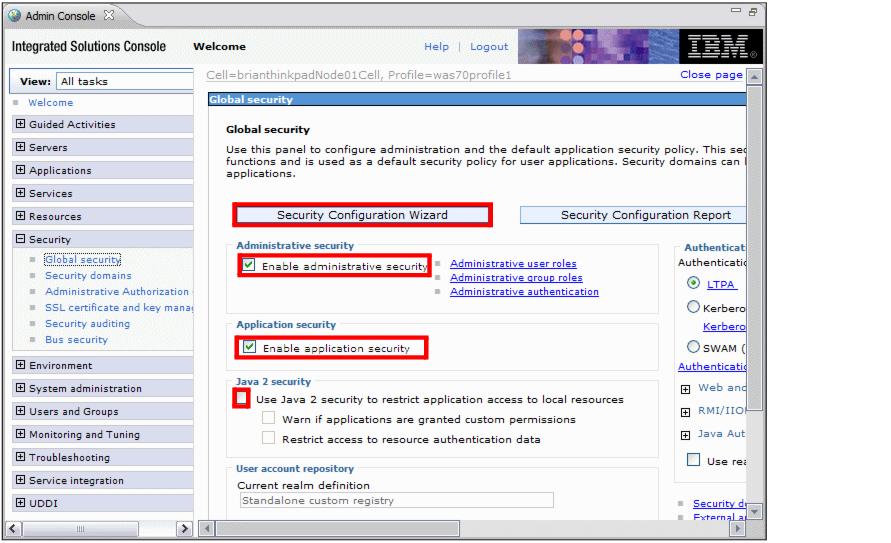Click content horizontal scroll left arrow
The width and height of the screenshot is (891, 543).
[x=207, y=529]
